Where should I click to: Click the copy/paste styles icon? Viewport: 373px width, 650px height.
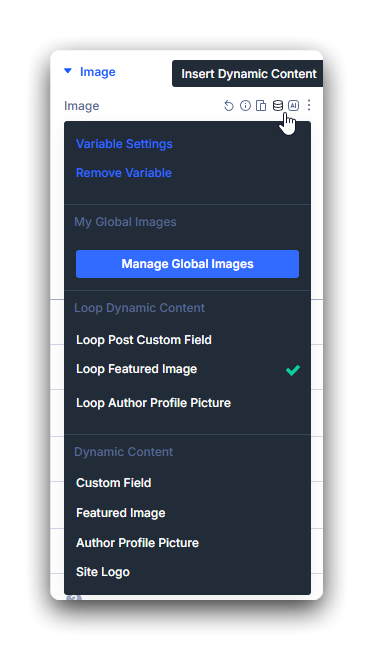pyautogui.click(x=261, y=106)
